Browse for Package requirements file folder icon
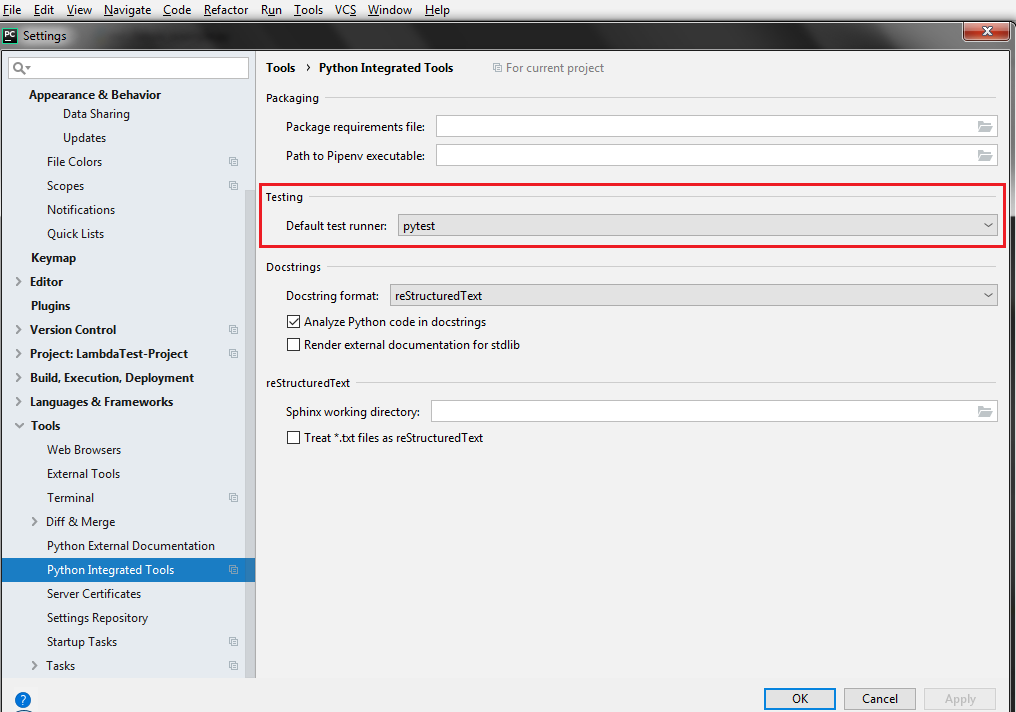The width and height of the screenshot is (1016, 712). (985, 127)
